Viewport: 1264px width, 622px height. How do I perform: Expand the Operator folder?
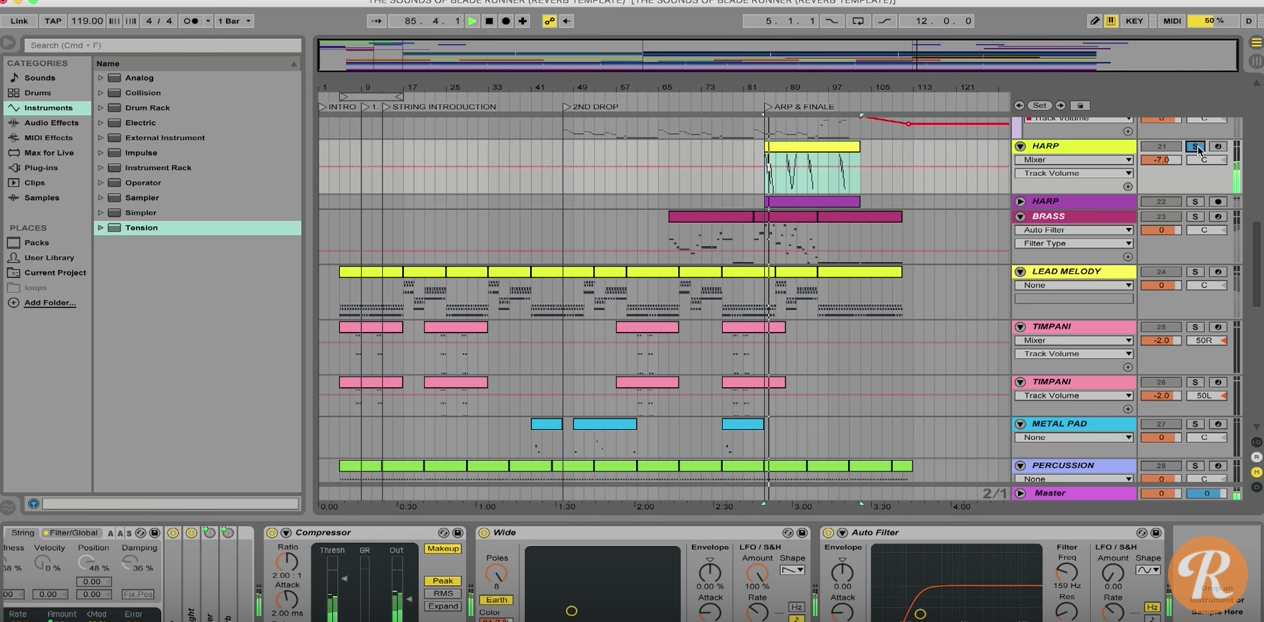point(100,183)
